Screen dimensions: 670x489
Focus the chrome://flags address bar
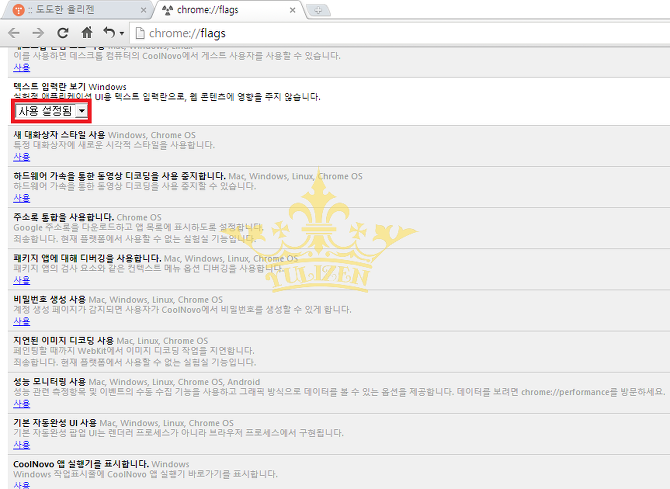tap(402, 33)
